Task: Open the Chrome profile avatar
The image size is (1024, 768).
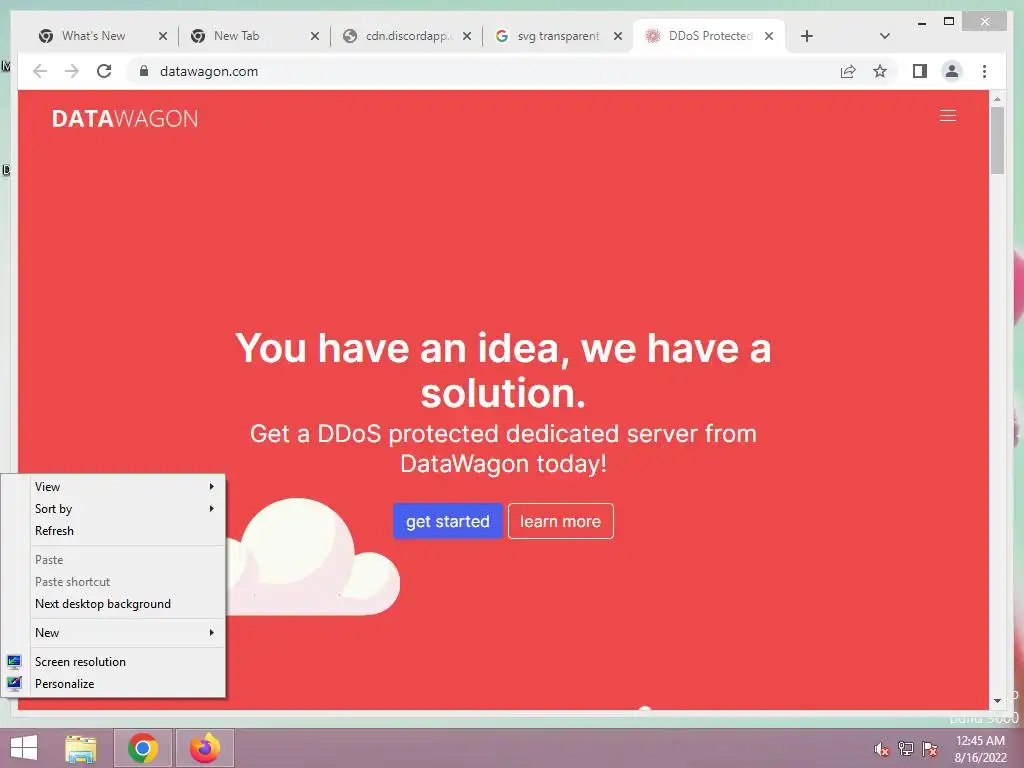Action: (952, 71)
